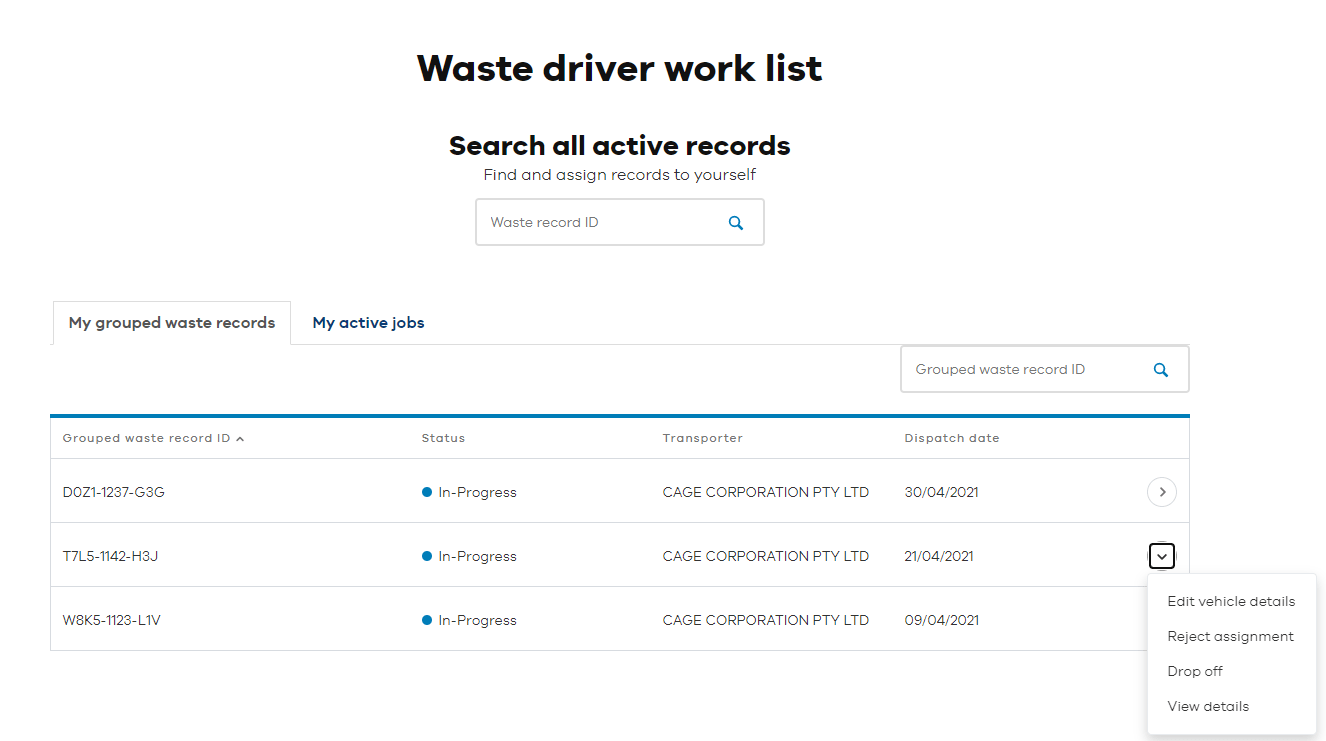1326x741 pixels.
Task: Open the right arrow icon for record D0Z1-1237-G3G
Action: tap(1161, 492)
